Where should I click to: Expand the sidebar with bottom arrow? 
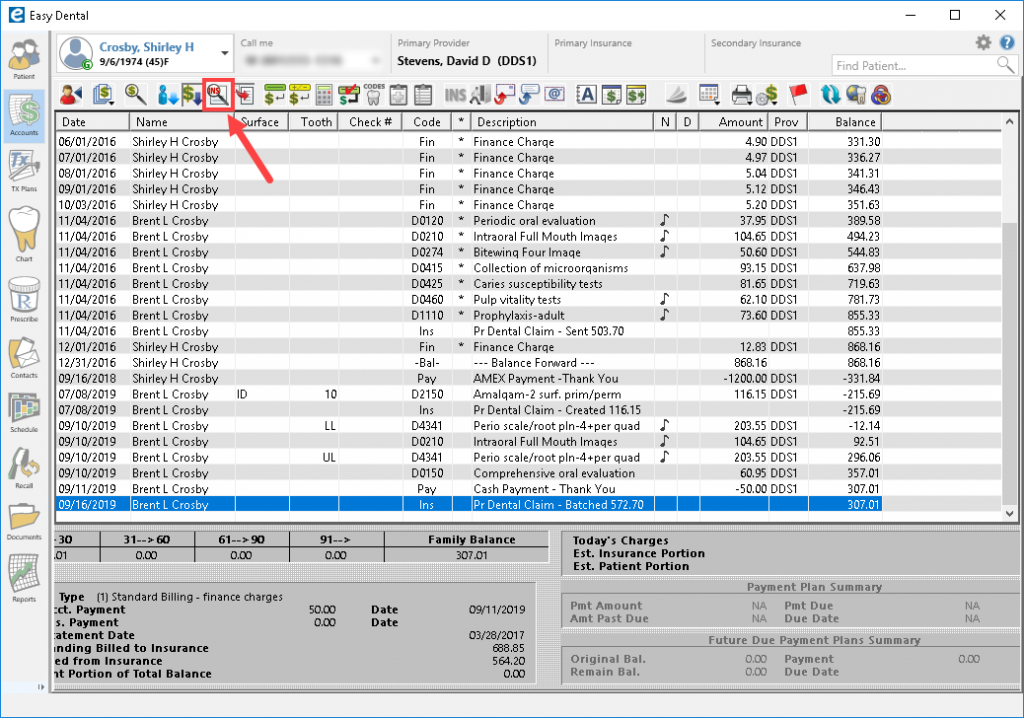tap(40, 687)
